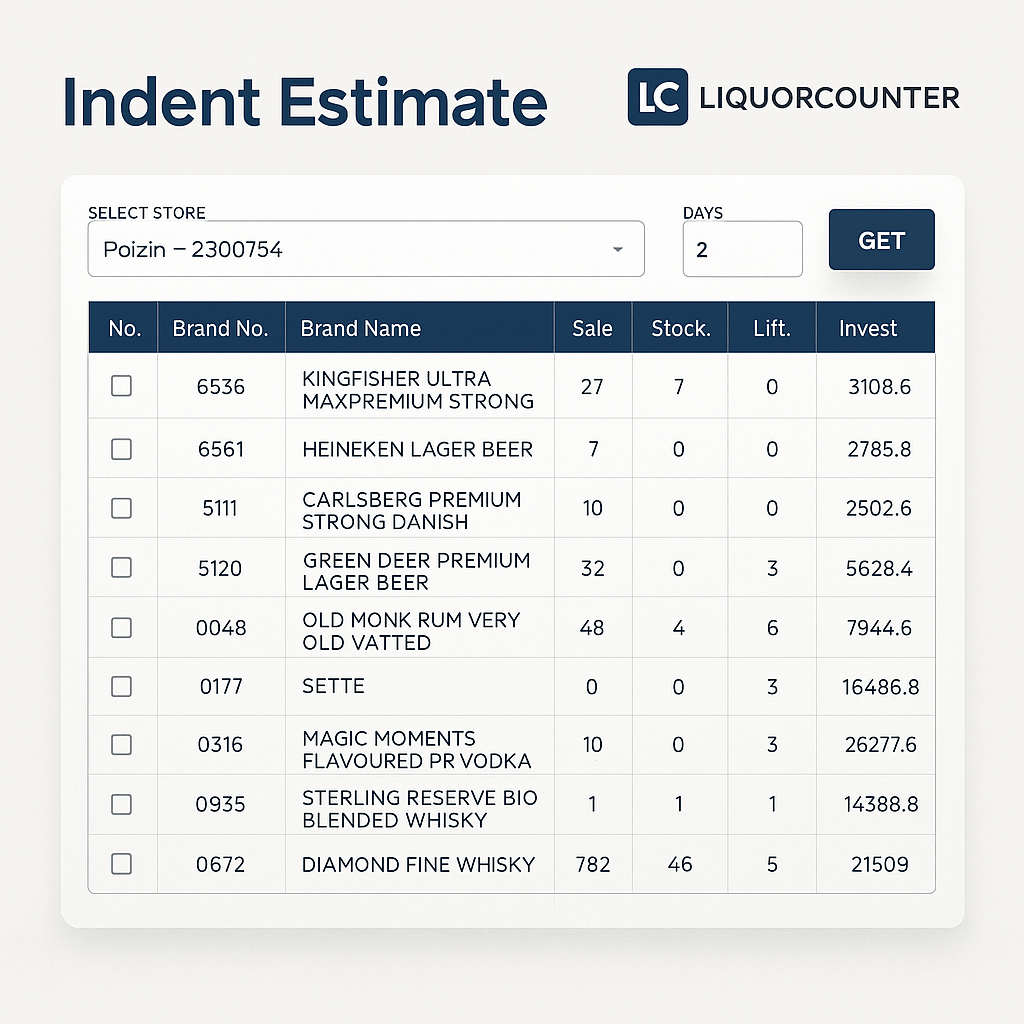Sort by the Sale column header

tap(592, 328)
